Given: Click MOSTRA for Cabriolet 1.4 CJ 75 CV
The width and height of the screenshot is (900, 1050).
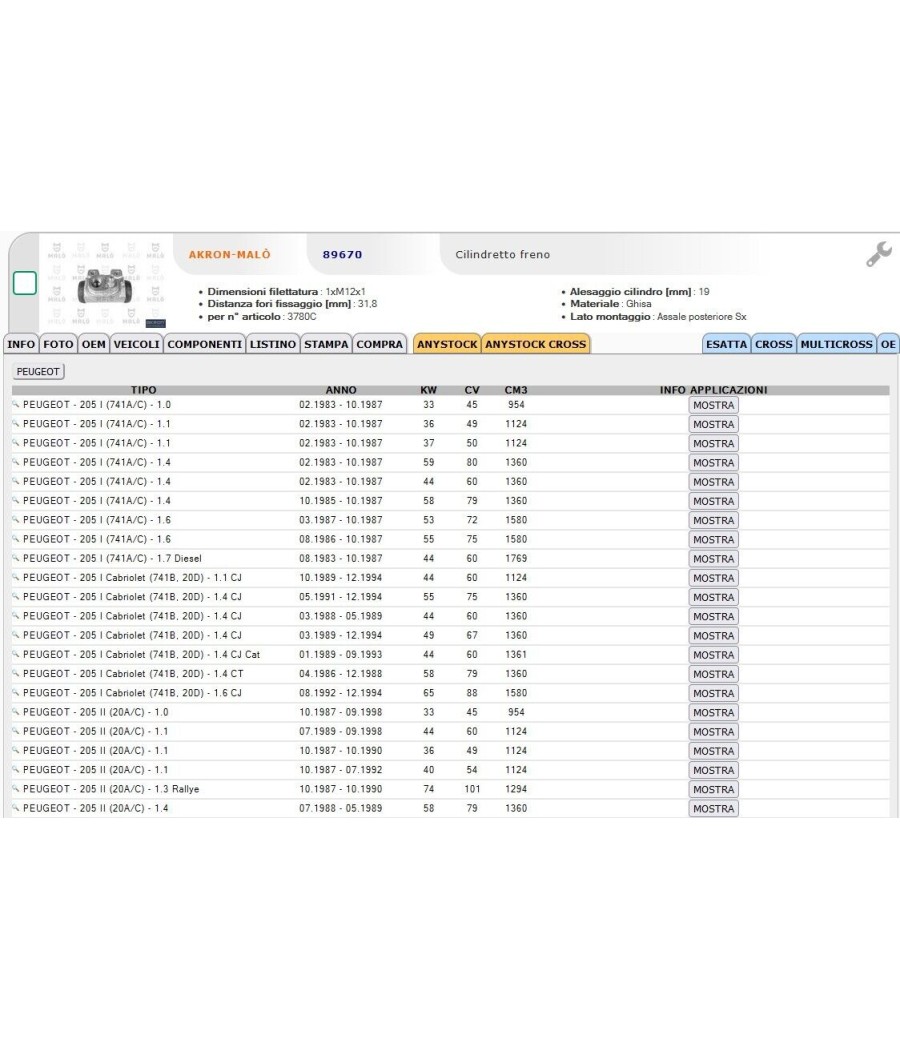Looking at the screenshot, I should coord(714,597).
